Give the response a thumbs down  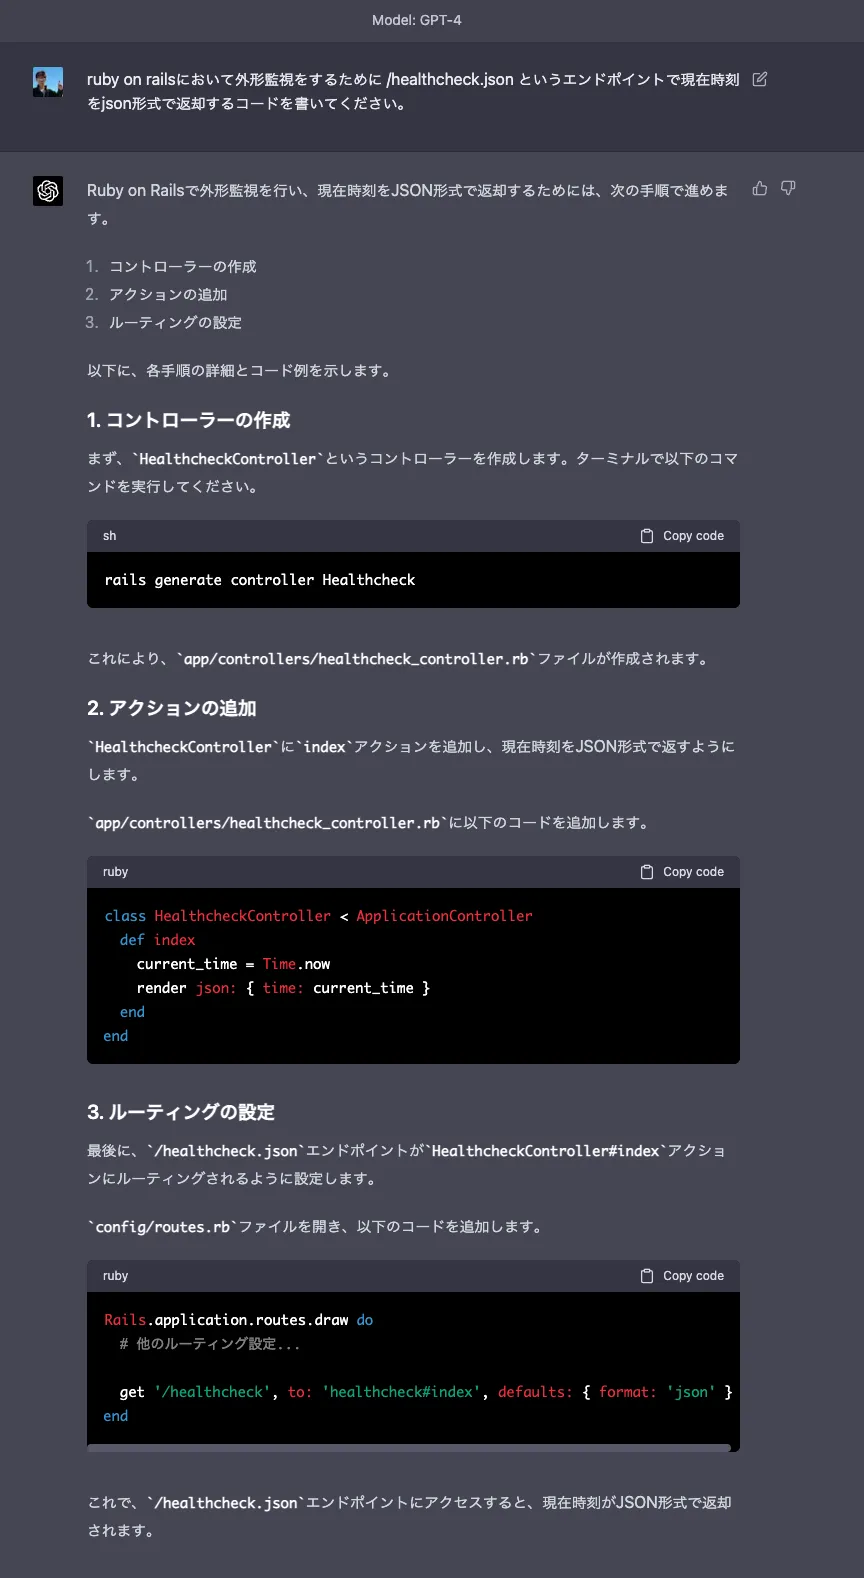[x=788, y=188]
